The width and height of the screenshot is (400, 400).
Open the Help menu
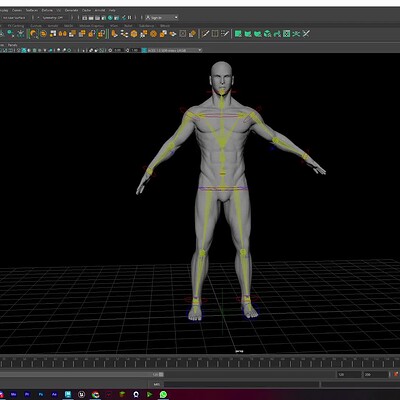pyautogui.click(x=112, y=10)
